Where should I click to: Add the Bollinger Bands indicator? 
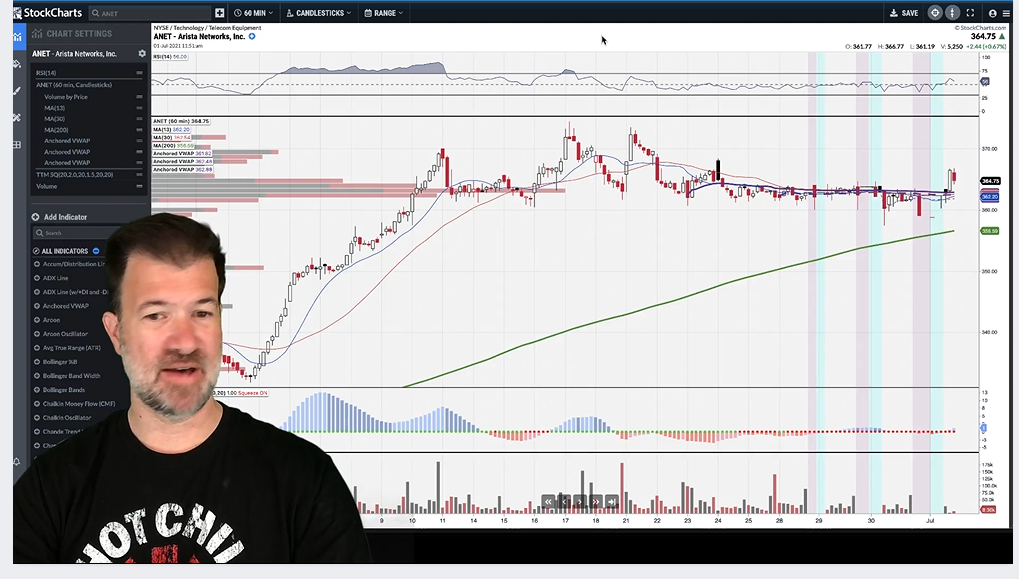click(x=65, y=389)
